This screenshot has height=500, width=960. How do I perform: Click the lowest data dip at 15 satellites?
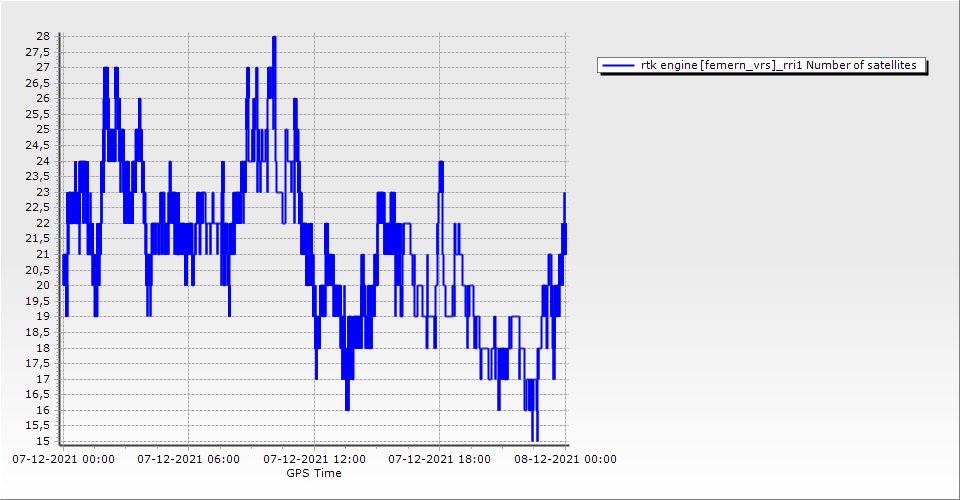click(535, 439)
